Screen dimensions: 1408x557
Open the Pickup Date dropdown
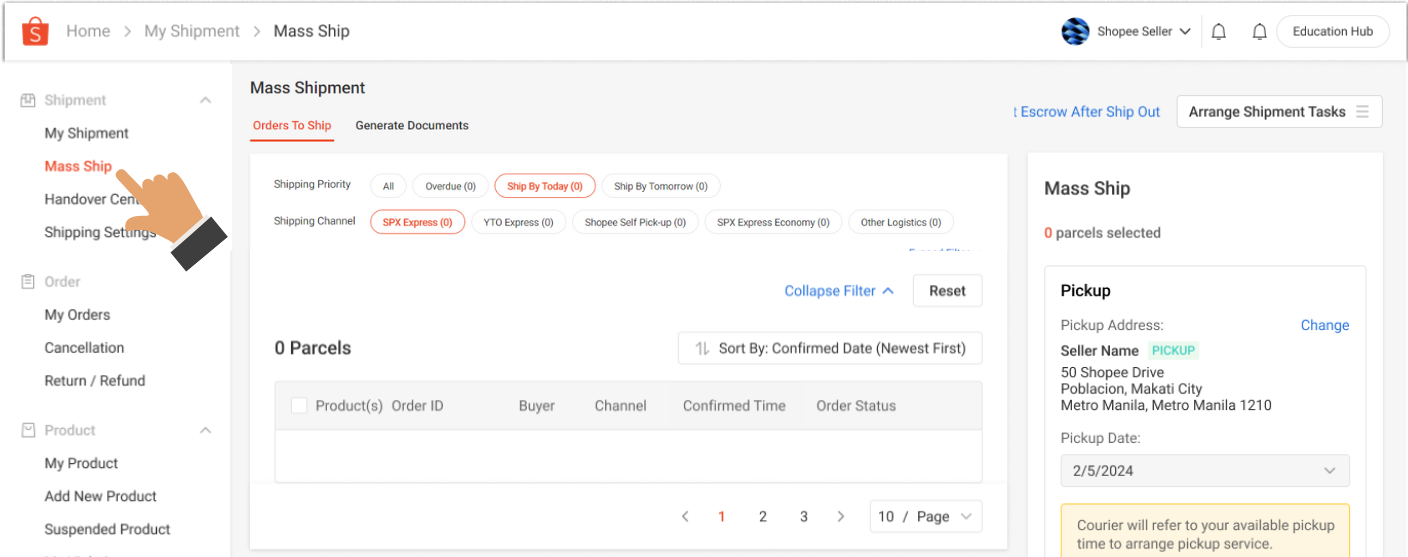[x=1204, y=471]
